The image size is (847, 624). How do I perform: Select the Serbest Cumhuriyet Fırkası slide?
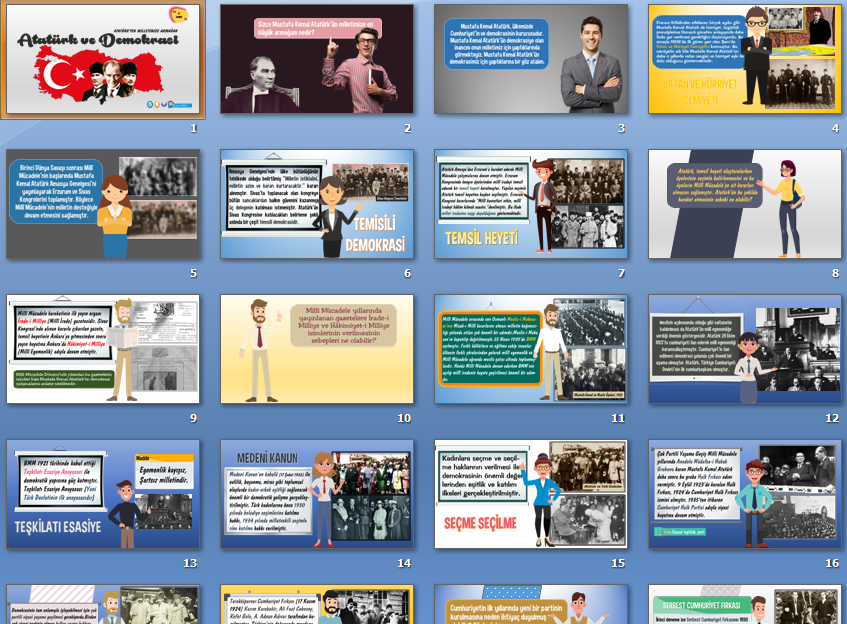coord(745,605)
